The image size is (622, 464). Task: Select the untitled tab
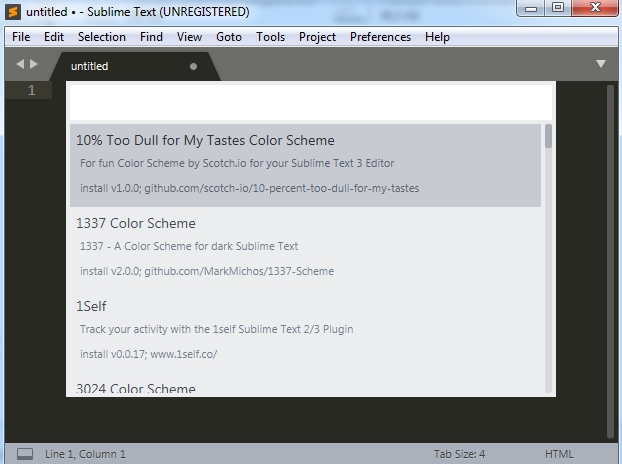tap(135, 66)
